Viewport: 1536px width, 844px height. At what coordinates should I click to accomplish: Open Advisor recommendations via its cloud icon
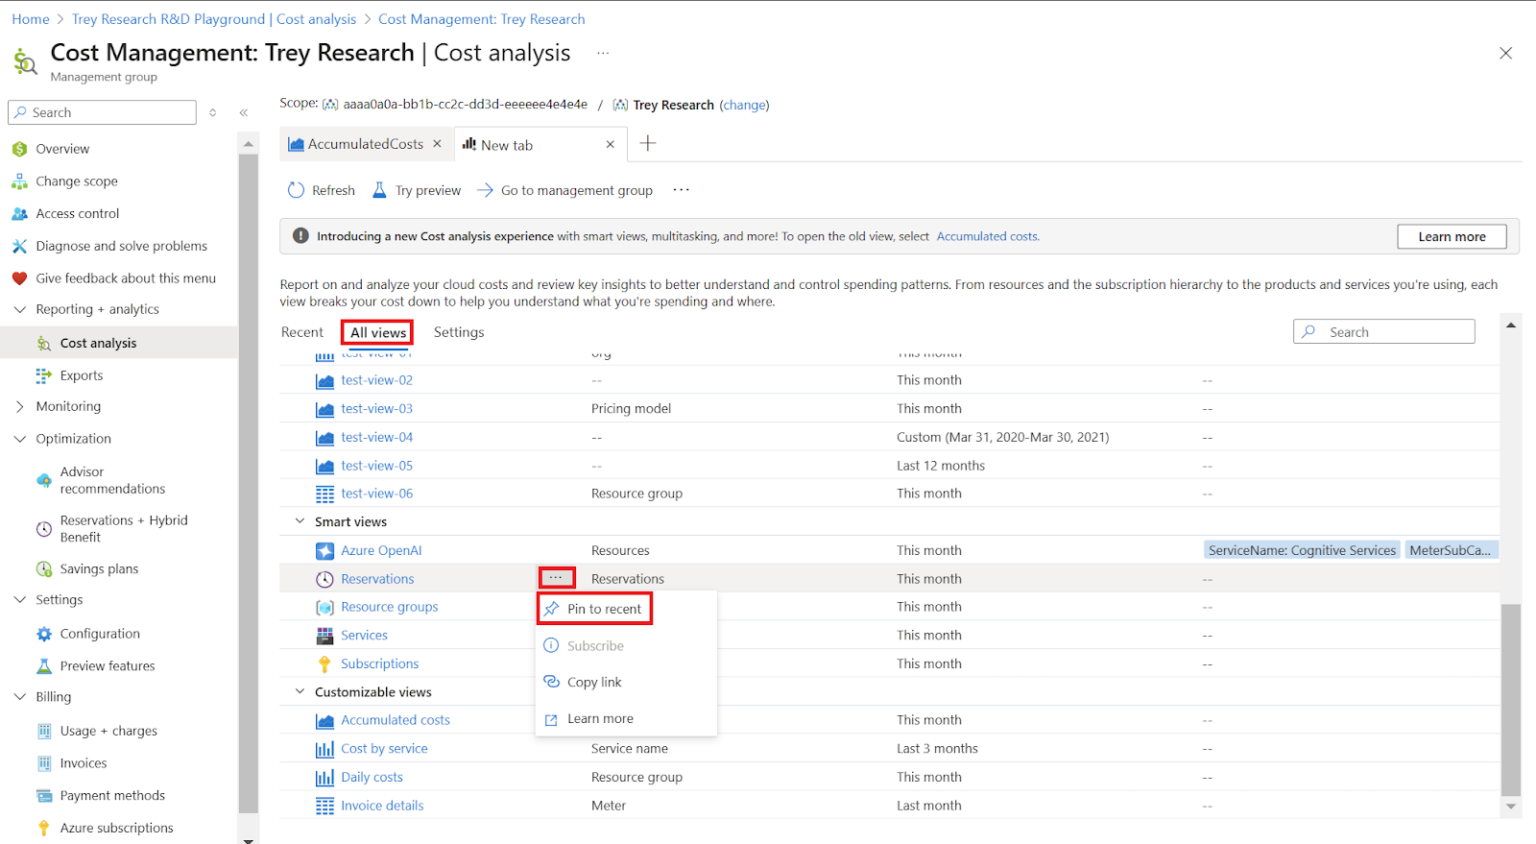pos(44,480)
